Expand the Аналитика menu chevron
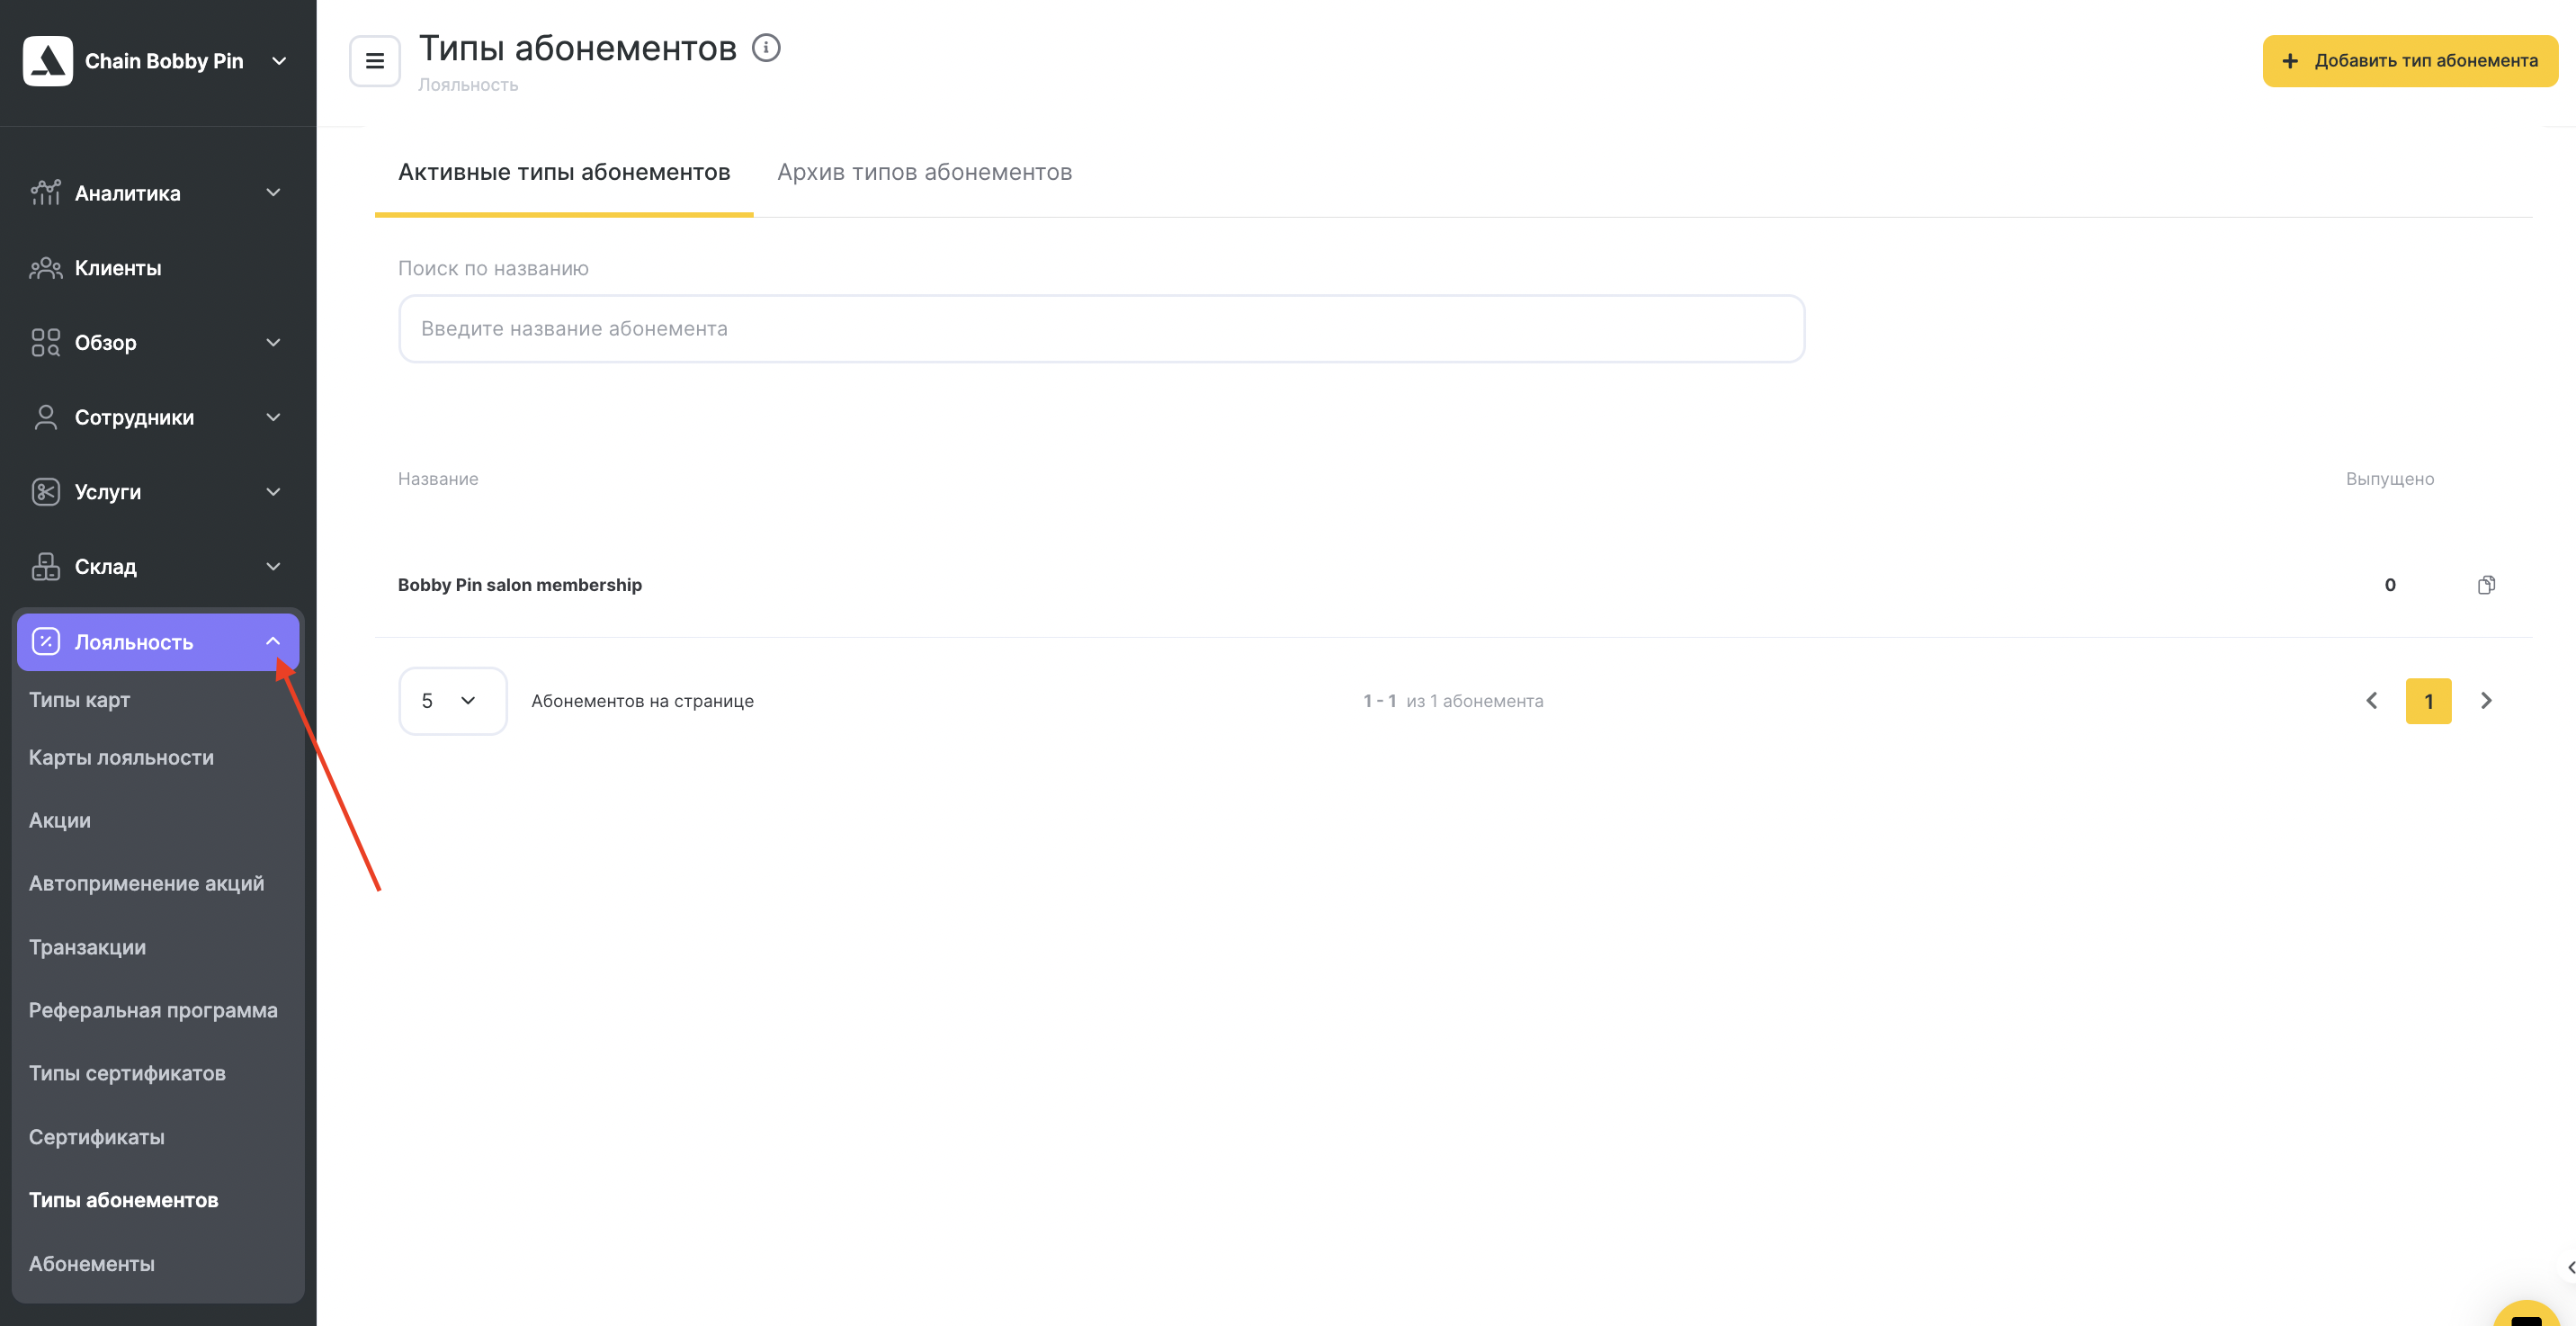 (x=273, y=192)
